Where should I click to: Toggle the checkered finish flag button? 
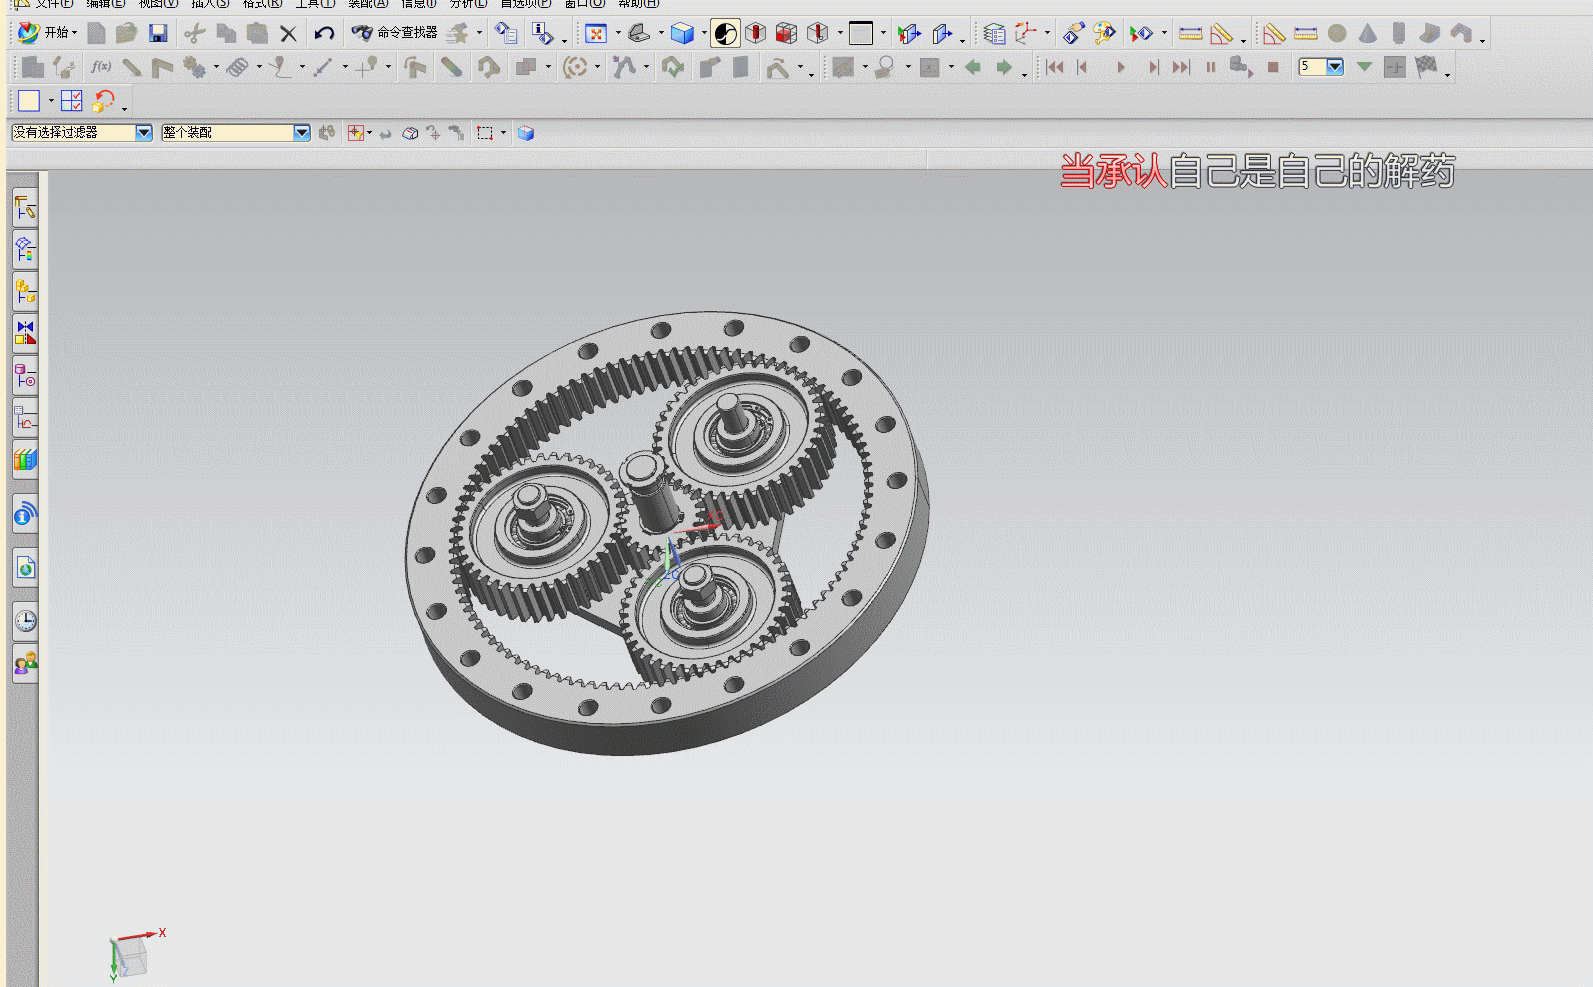[1427, 67]
